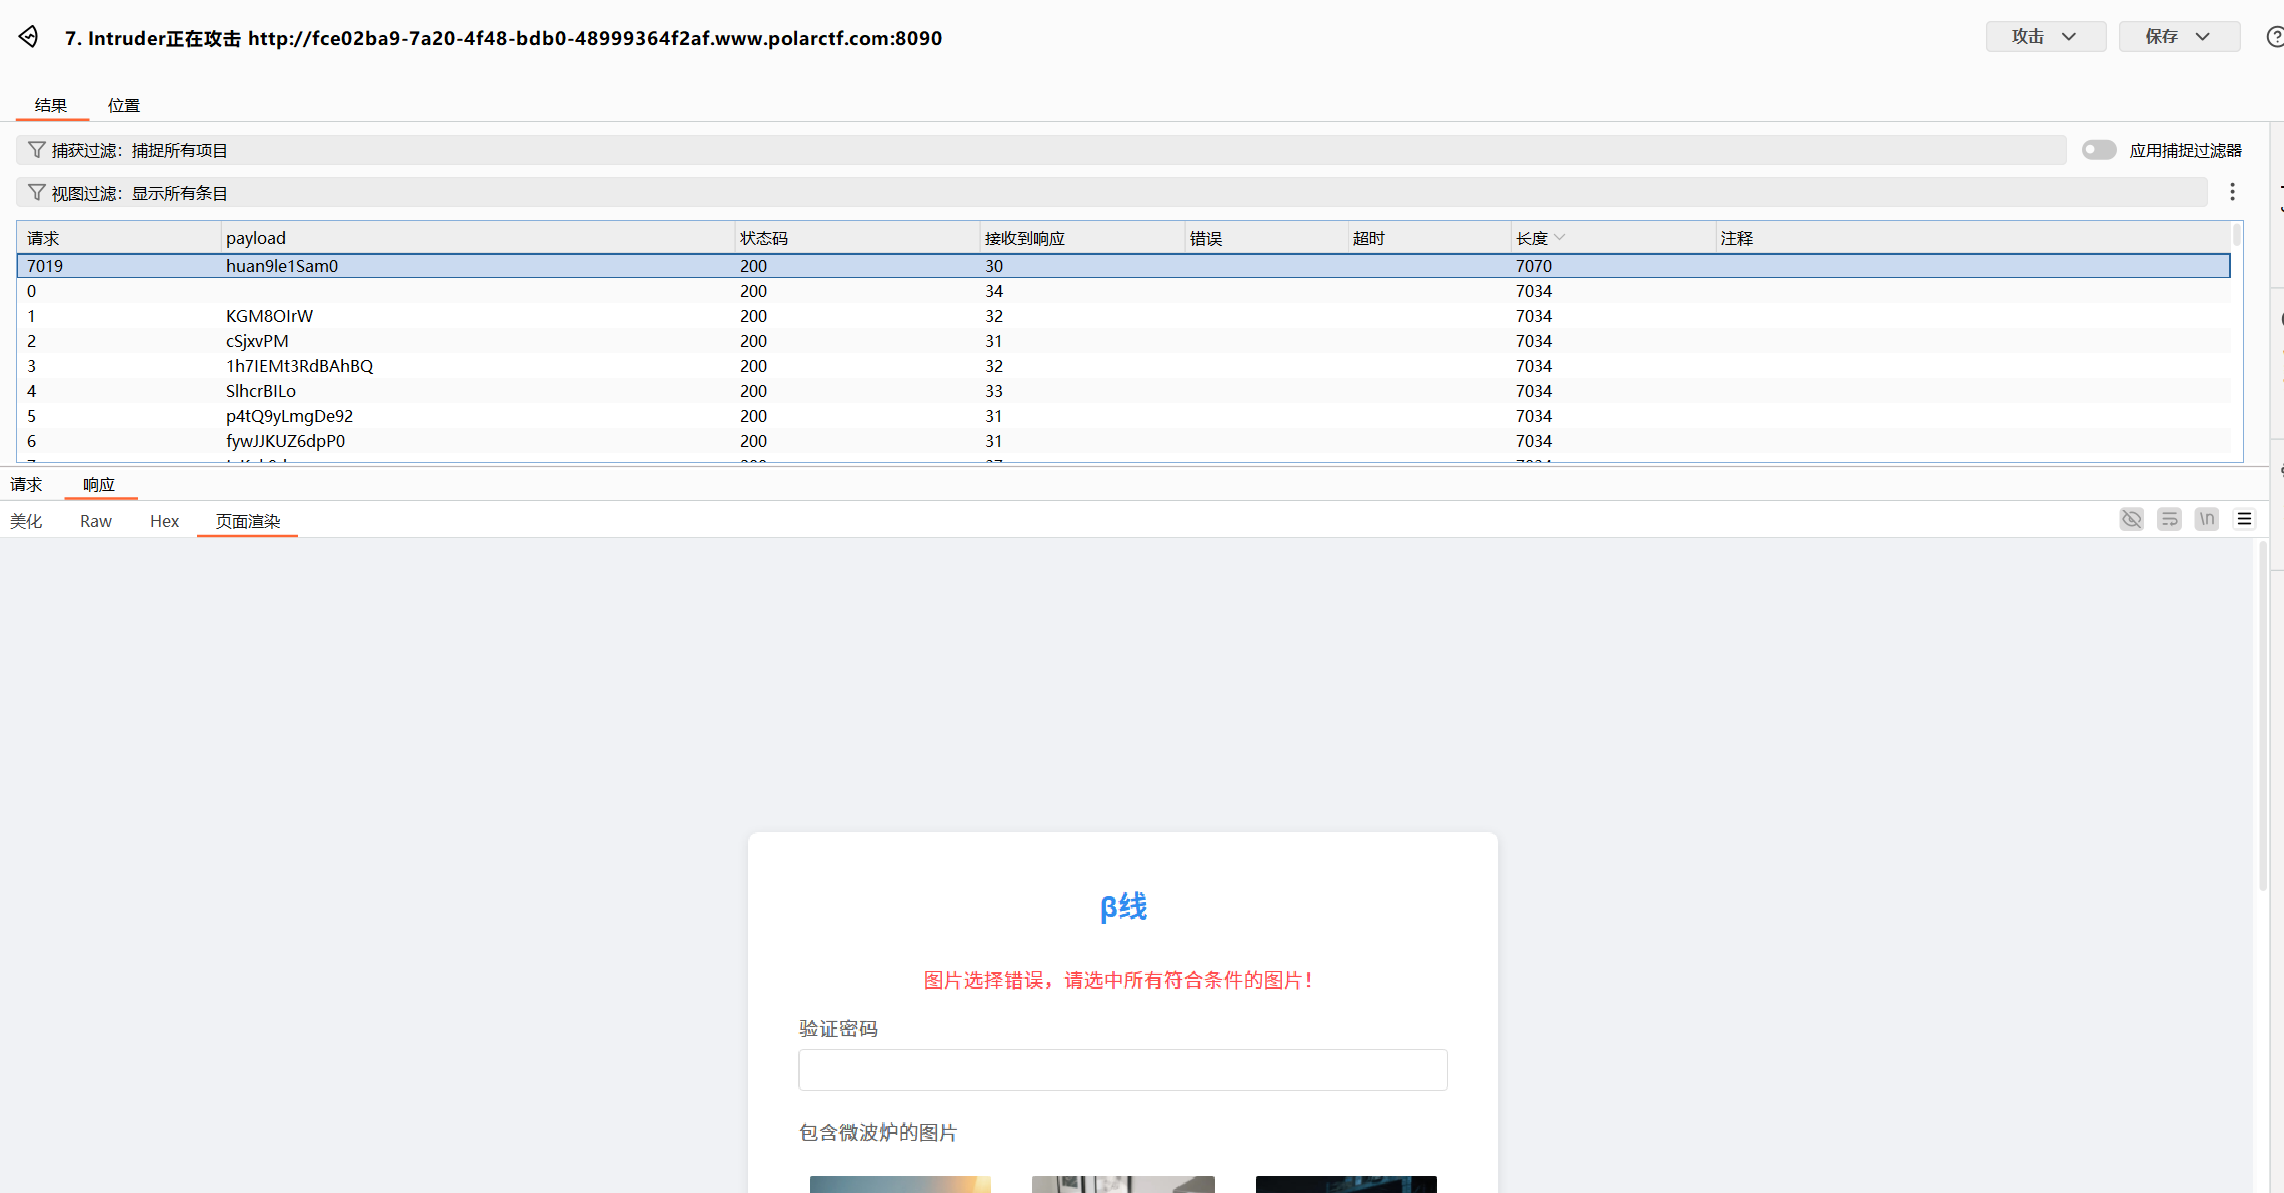Toggle the line wrap icon
This screenshot has height=1193, width=2284.
(x=2169, y=519)
